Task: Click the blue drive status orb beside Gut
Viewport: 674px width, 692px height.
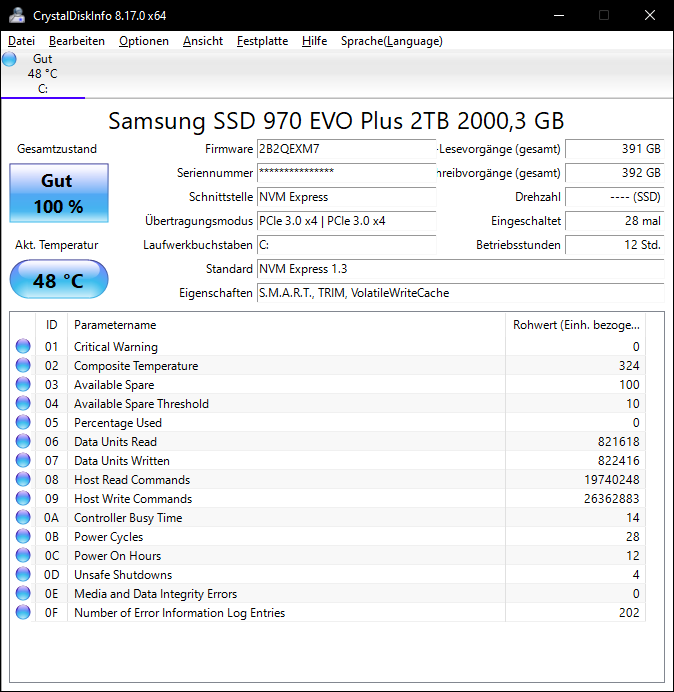Action: pyautogui.click(x=9, y=59)
